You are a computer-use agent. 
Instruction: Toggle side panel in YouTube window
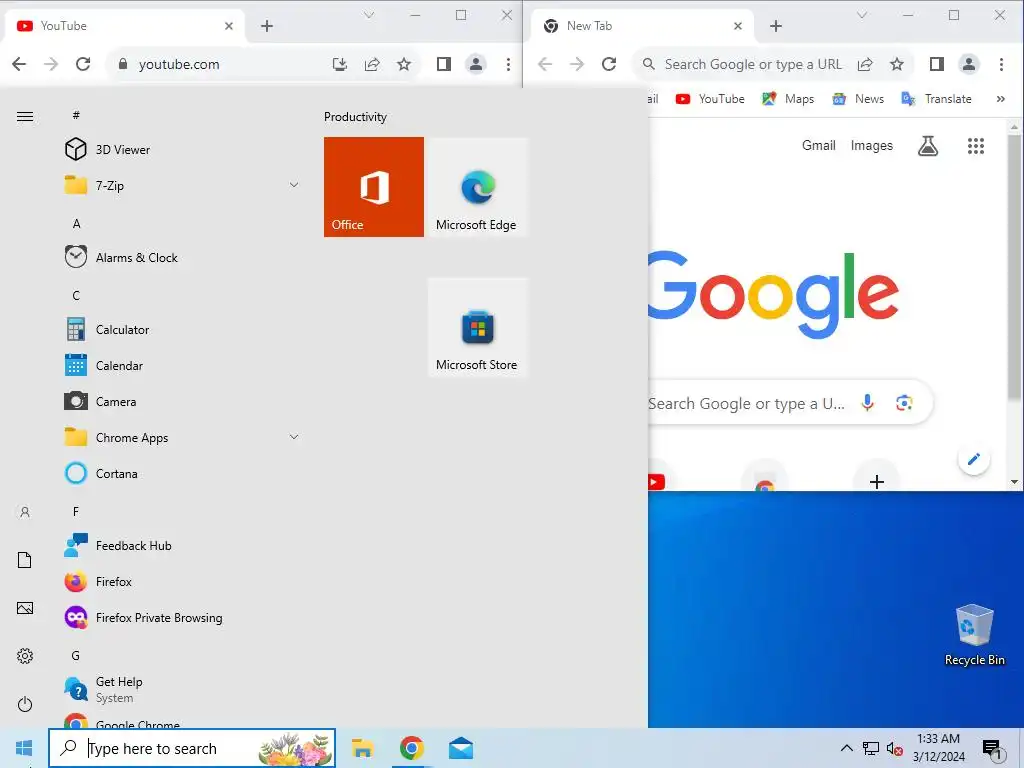click(x=443, y=64)
